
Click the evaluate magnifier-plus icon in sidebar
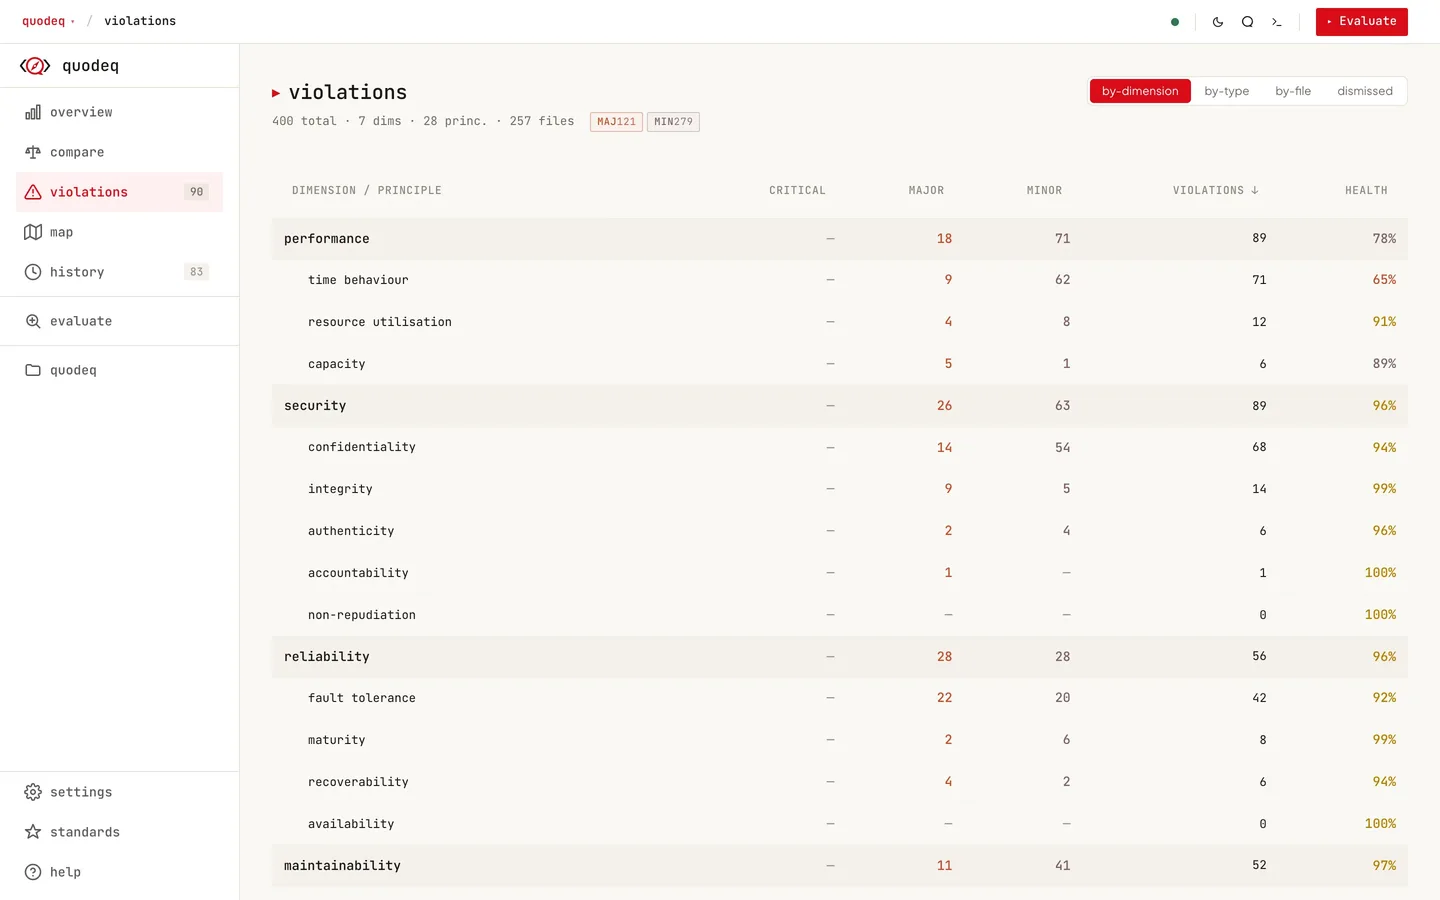point(33,321)
